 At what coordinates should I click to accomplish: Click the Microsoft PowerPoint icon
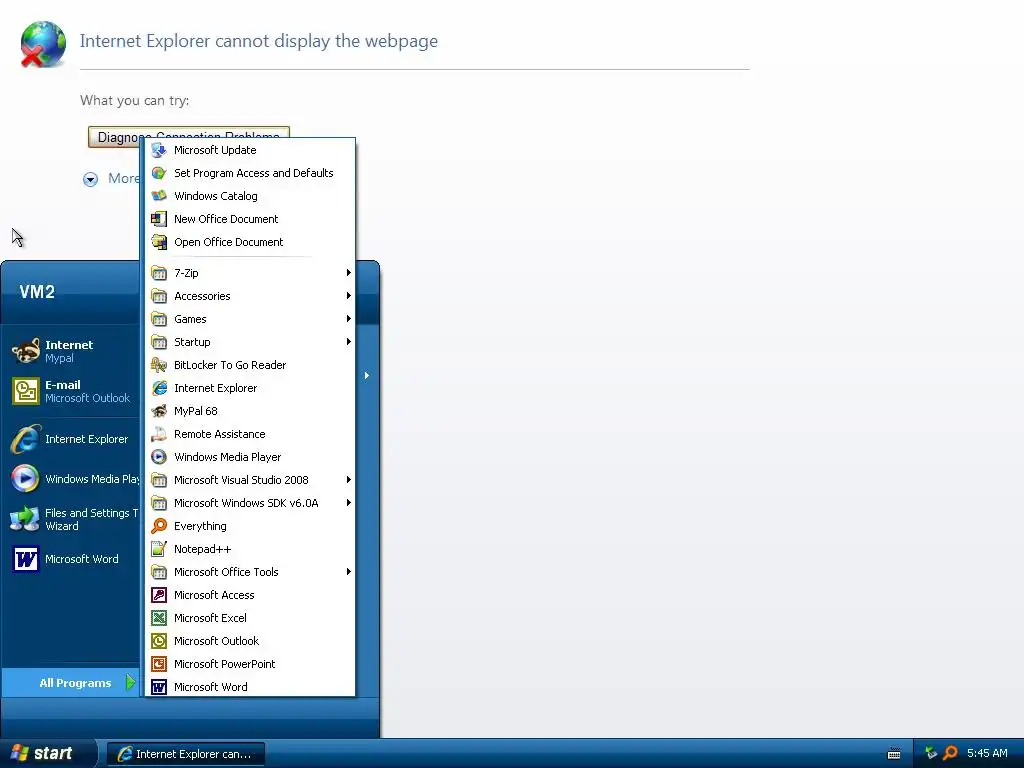159,664
